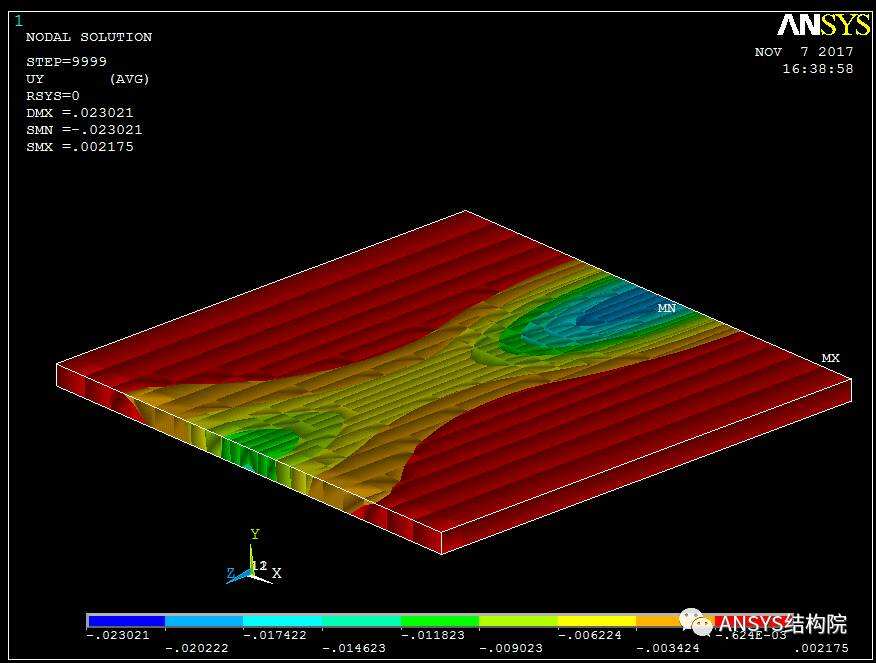Click the SMX =.002175 value
The width and height of the screenshot is (876, 663).
pos(79,147)
